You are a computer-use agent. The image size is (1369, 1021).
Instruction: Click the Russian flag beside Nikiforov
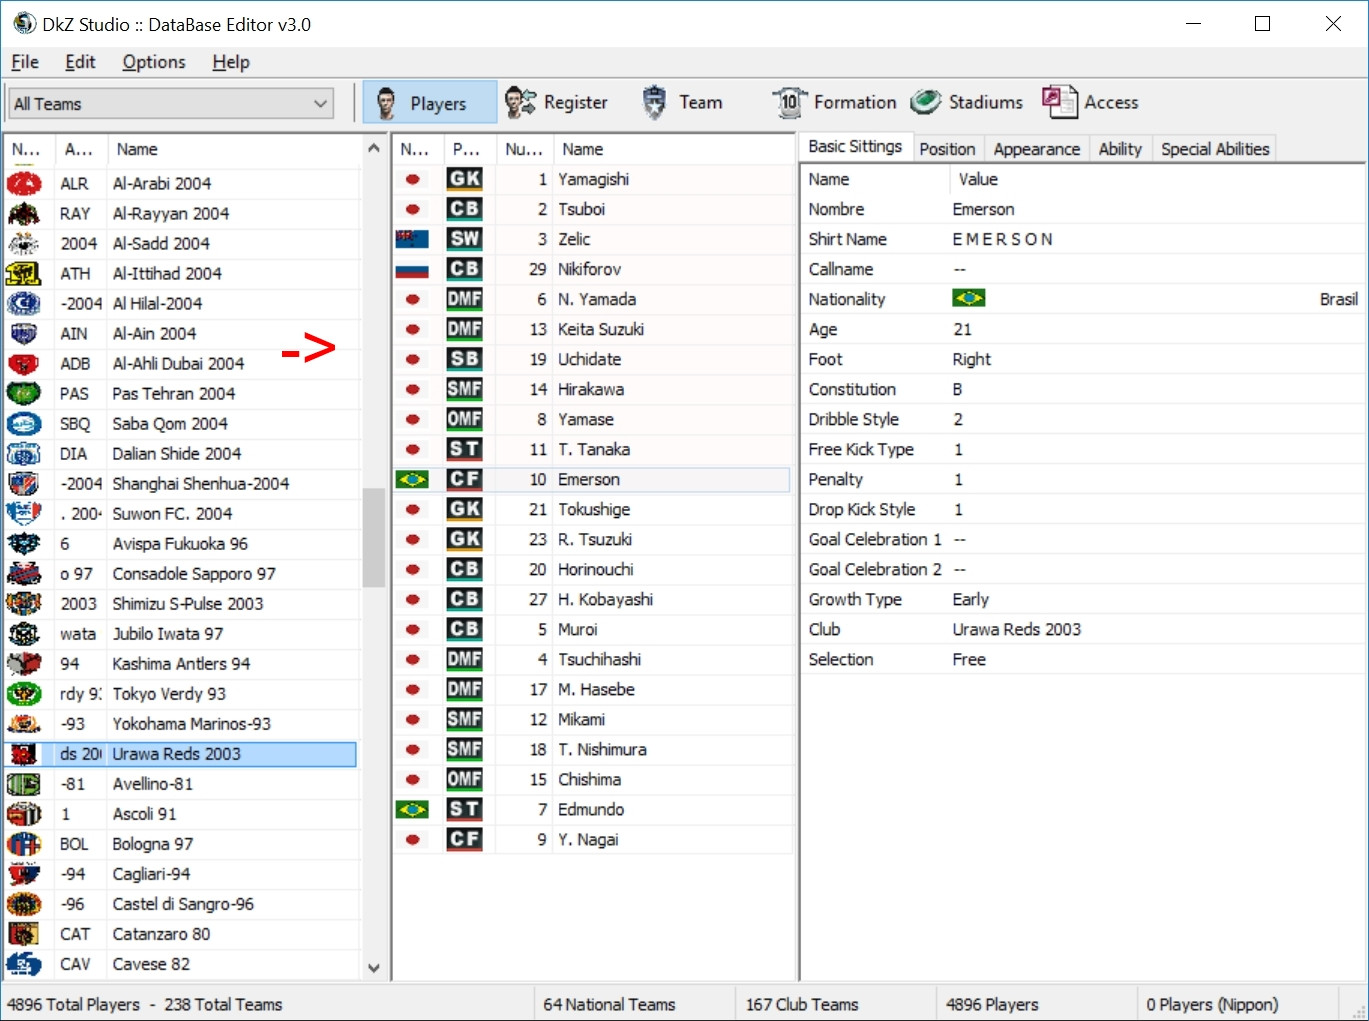pos(412,269)
